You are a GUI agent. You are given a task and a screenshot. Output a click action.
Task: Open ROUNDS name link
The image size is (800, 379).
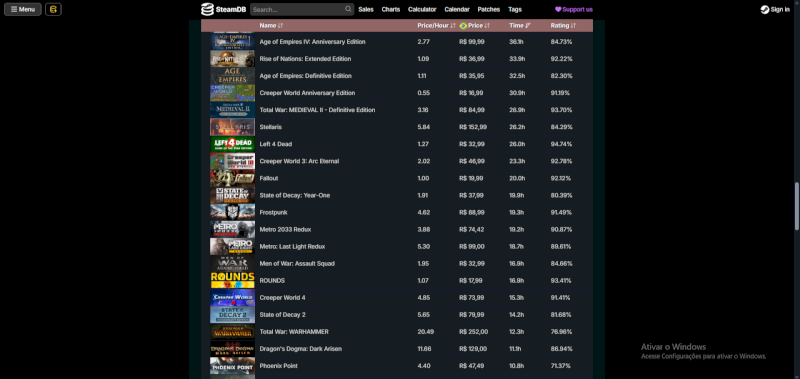coord(272,281)
